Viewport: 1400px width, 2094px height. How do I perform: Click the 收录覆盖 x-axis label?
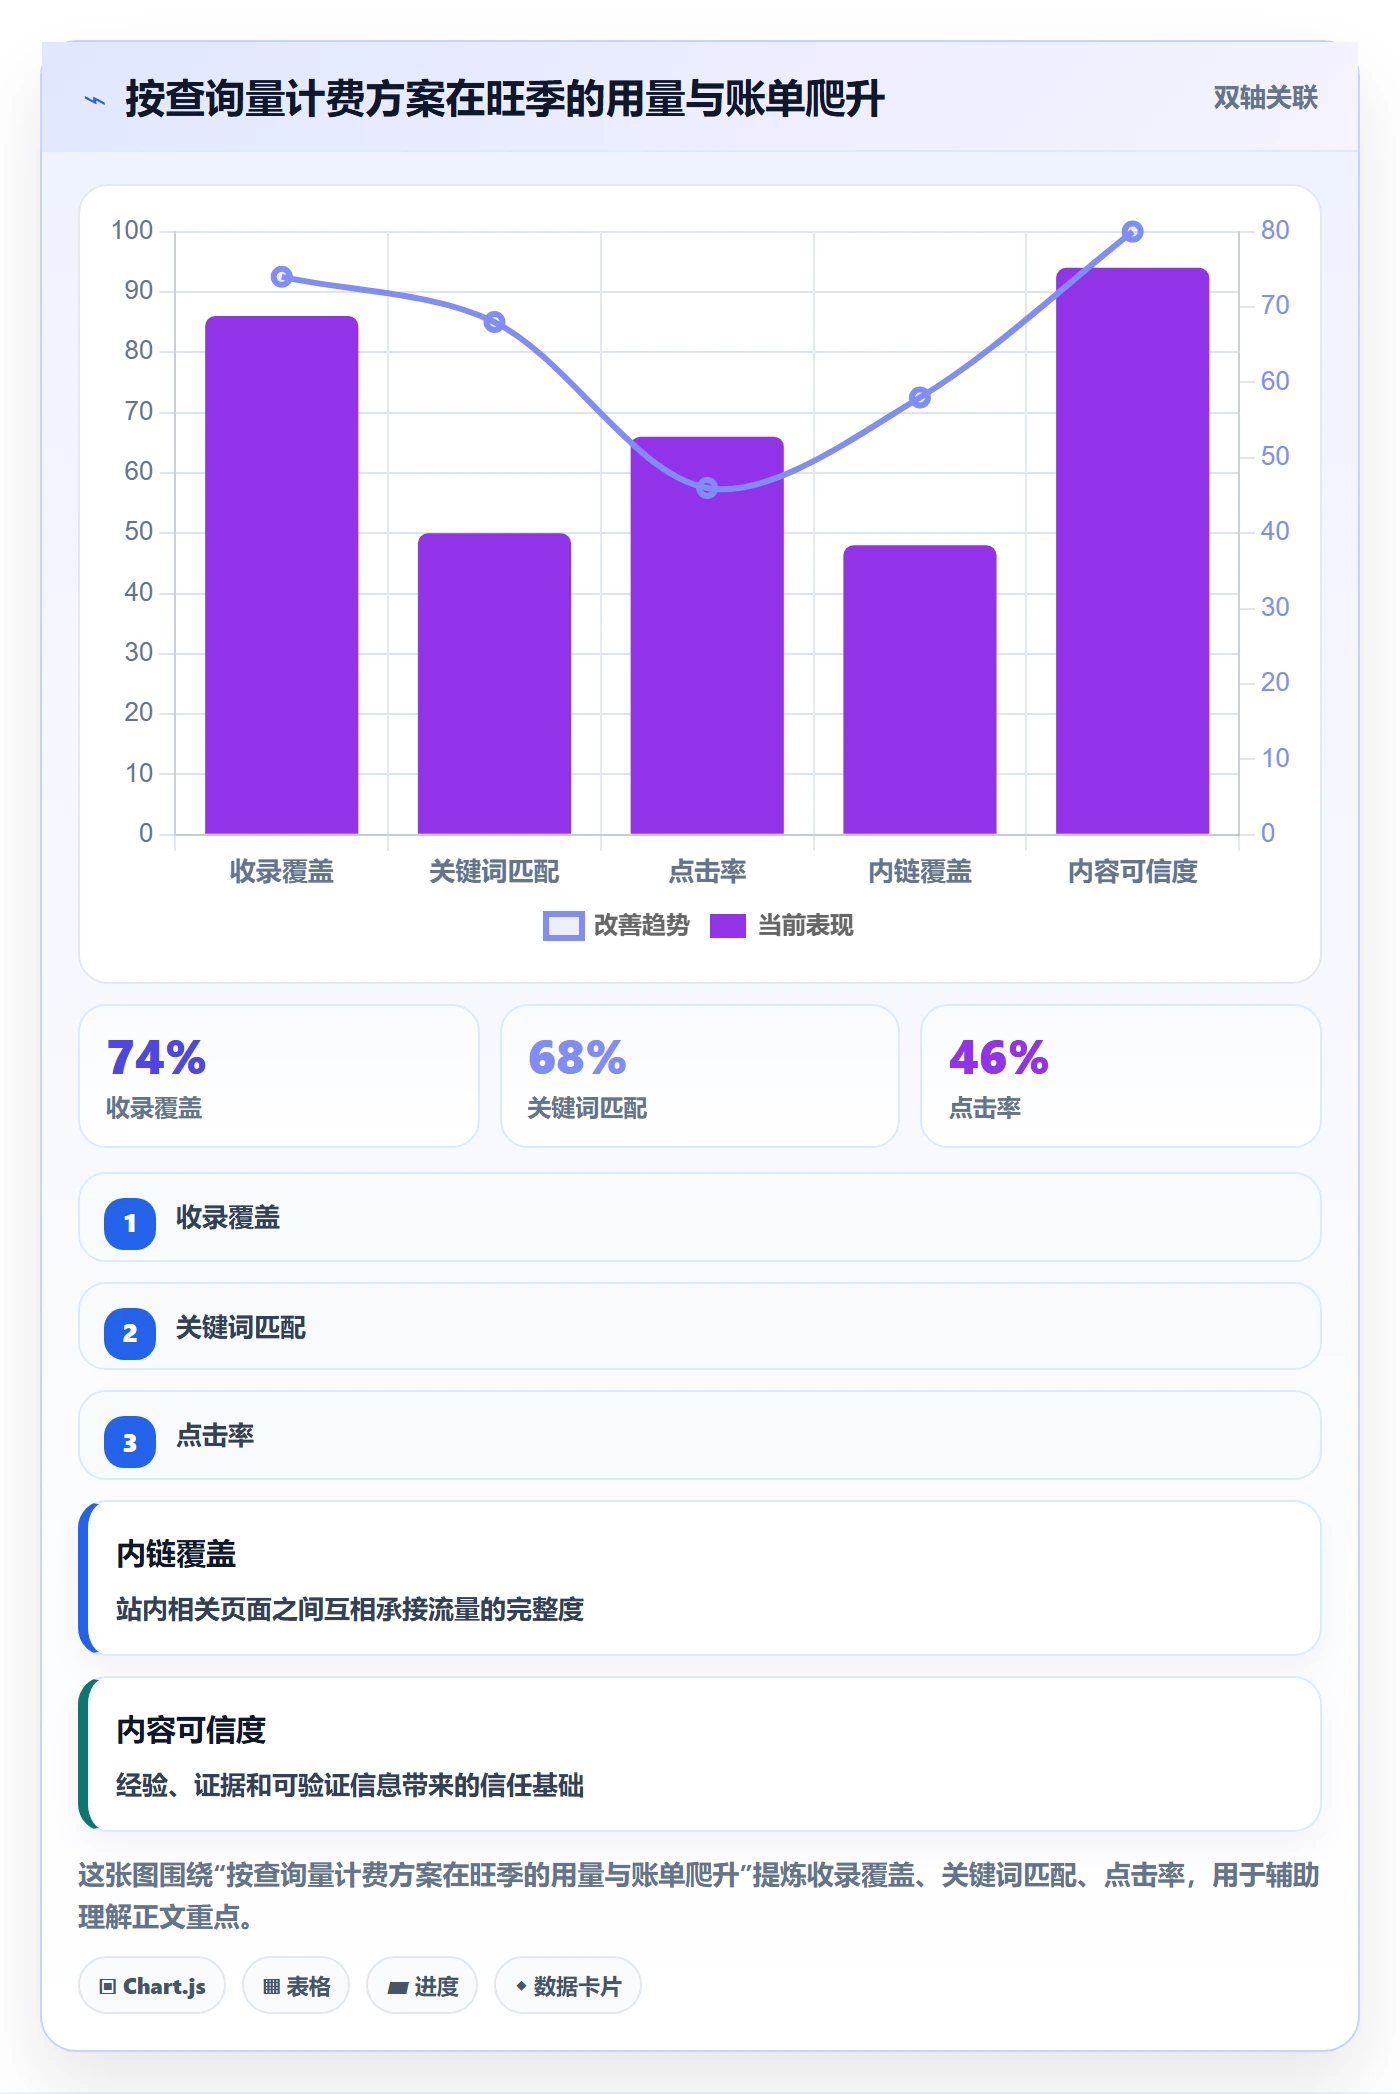click(x=282, y=872)
